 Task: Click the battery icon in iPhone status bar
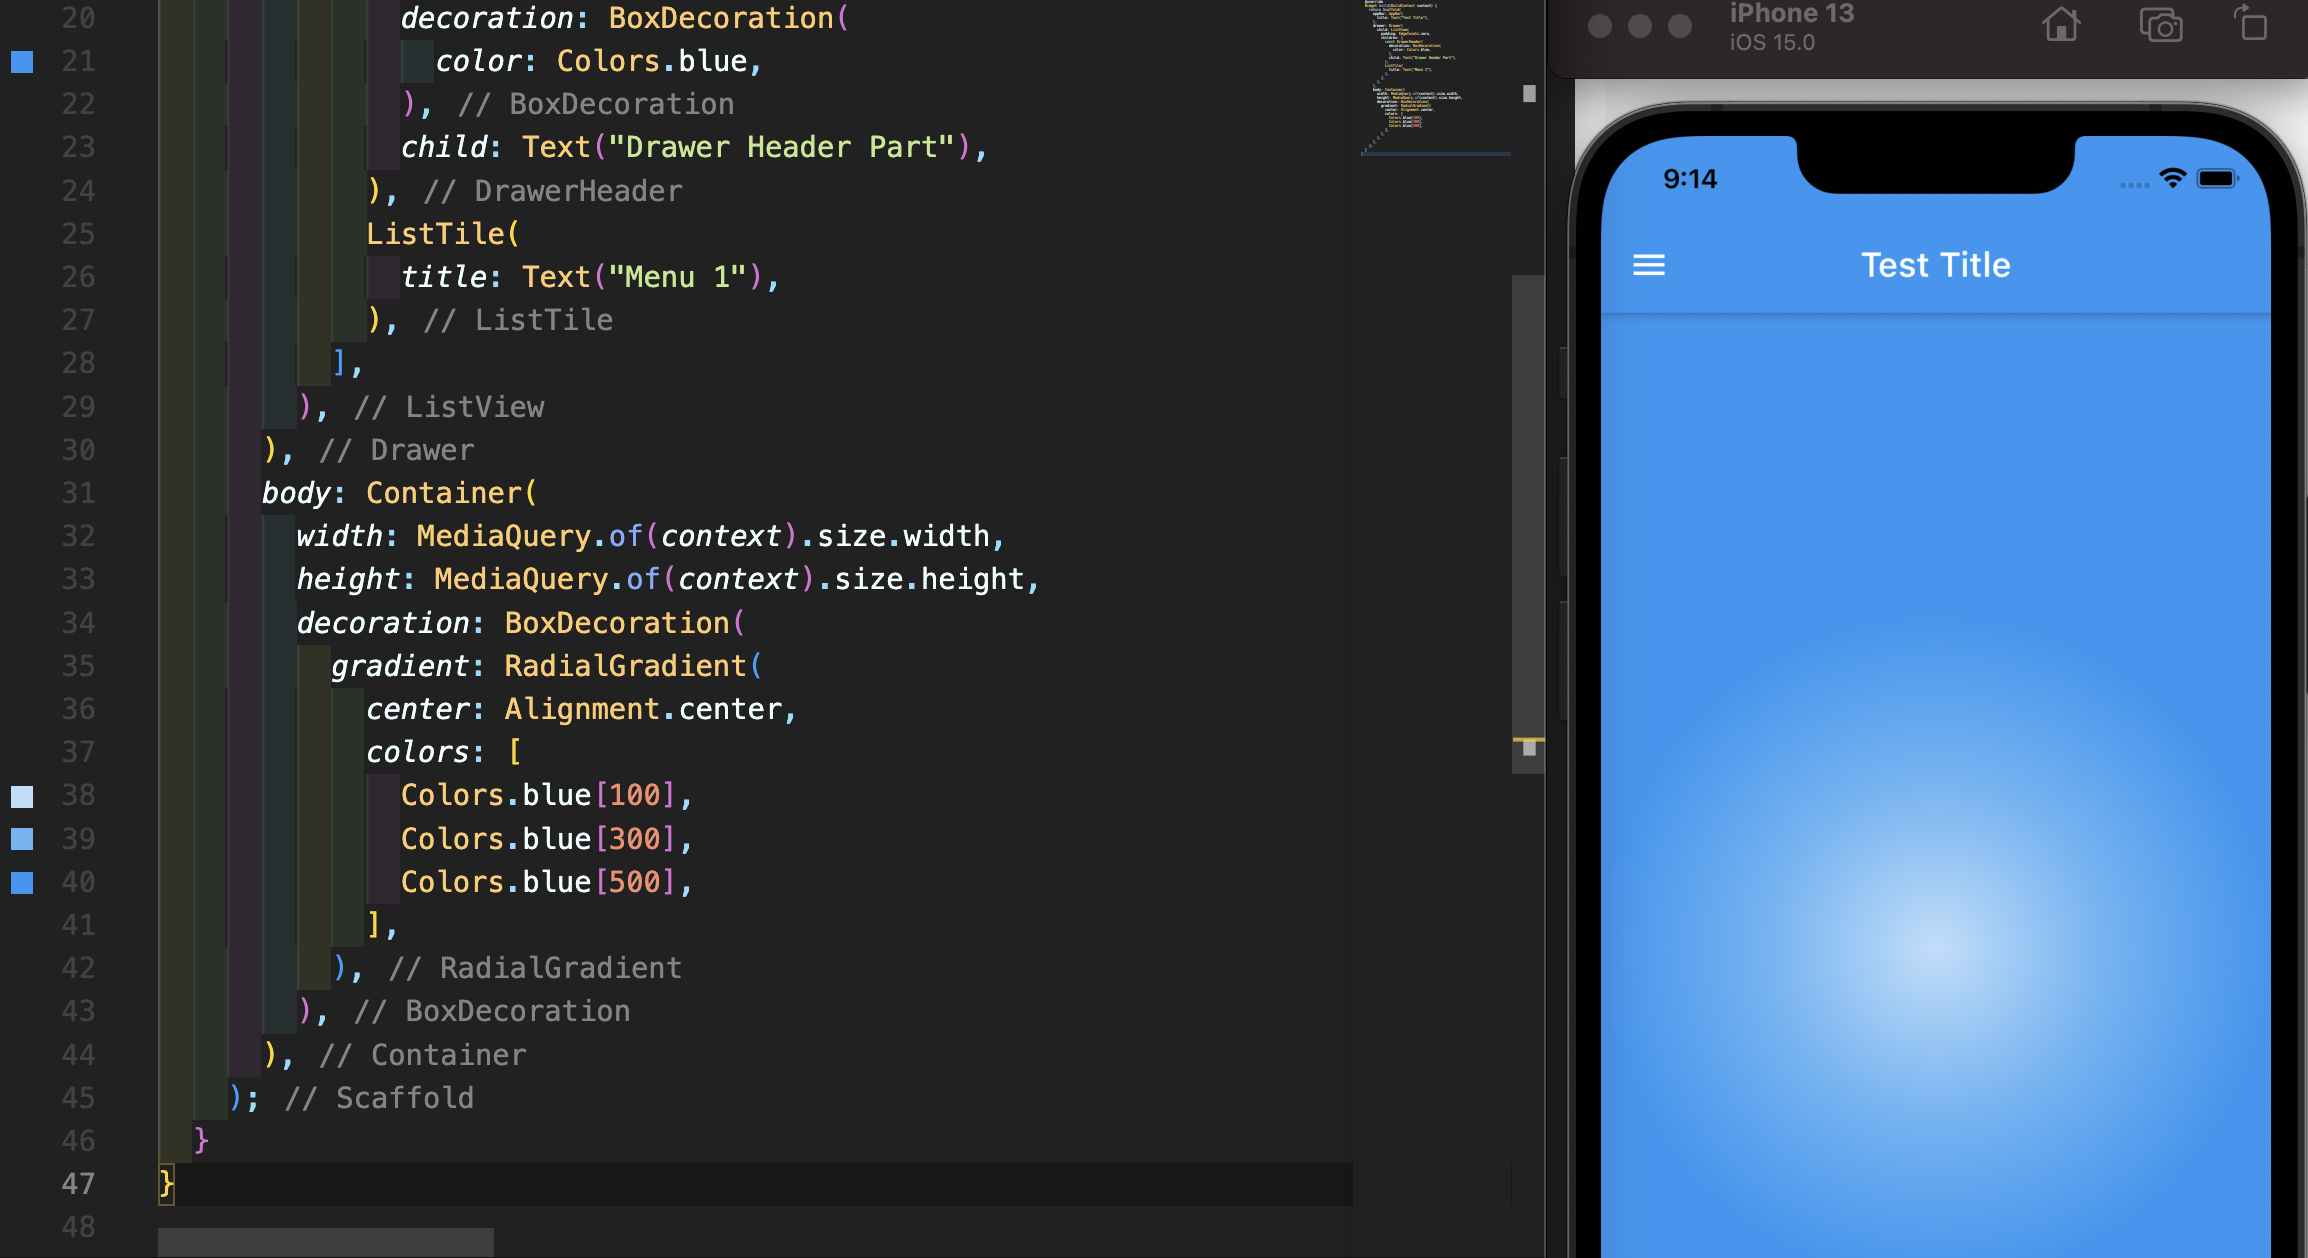tap(2217, 179)
